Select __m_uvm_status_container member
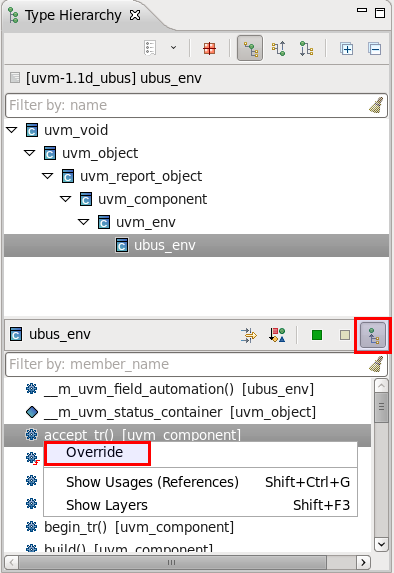The width and height of the screenshot is (394, 573). (180, 412)
